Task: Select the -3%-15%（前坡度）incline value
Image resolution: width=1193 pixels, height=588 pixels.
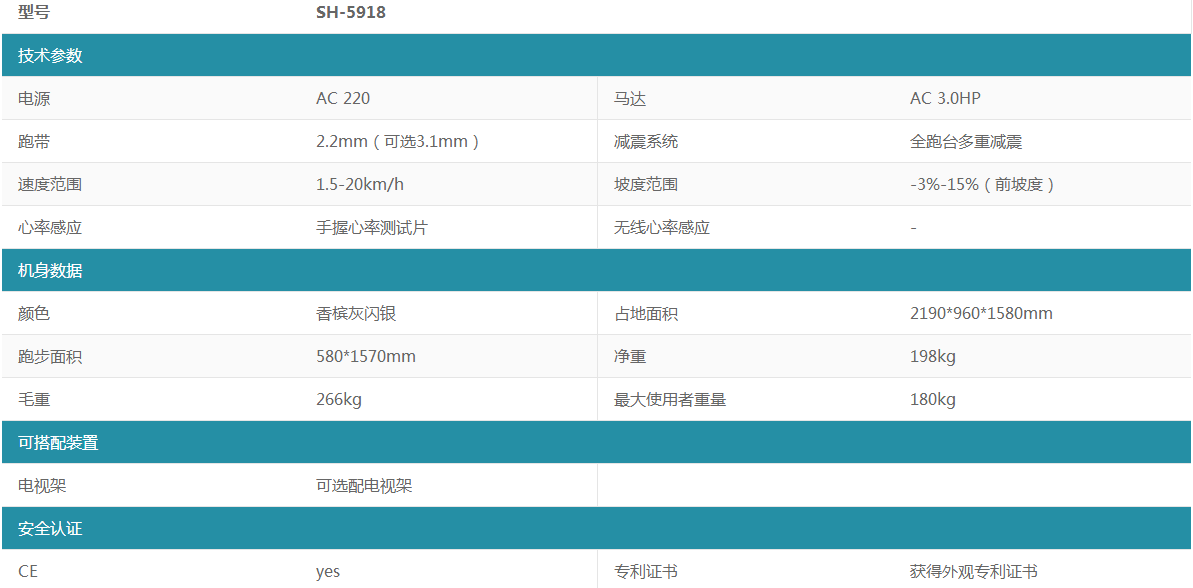Action: [983, 185]
